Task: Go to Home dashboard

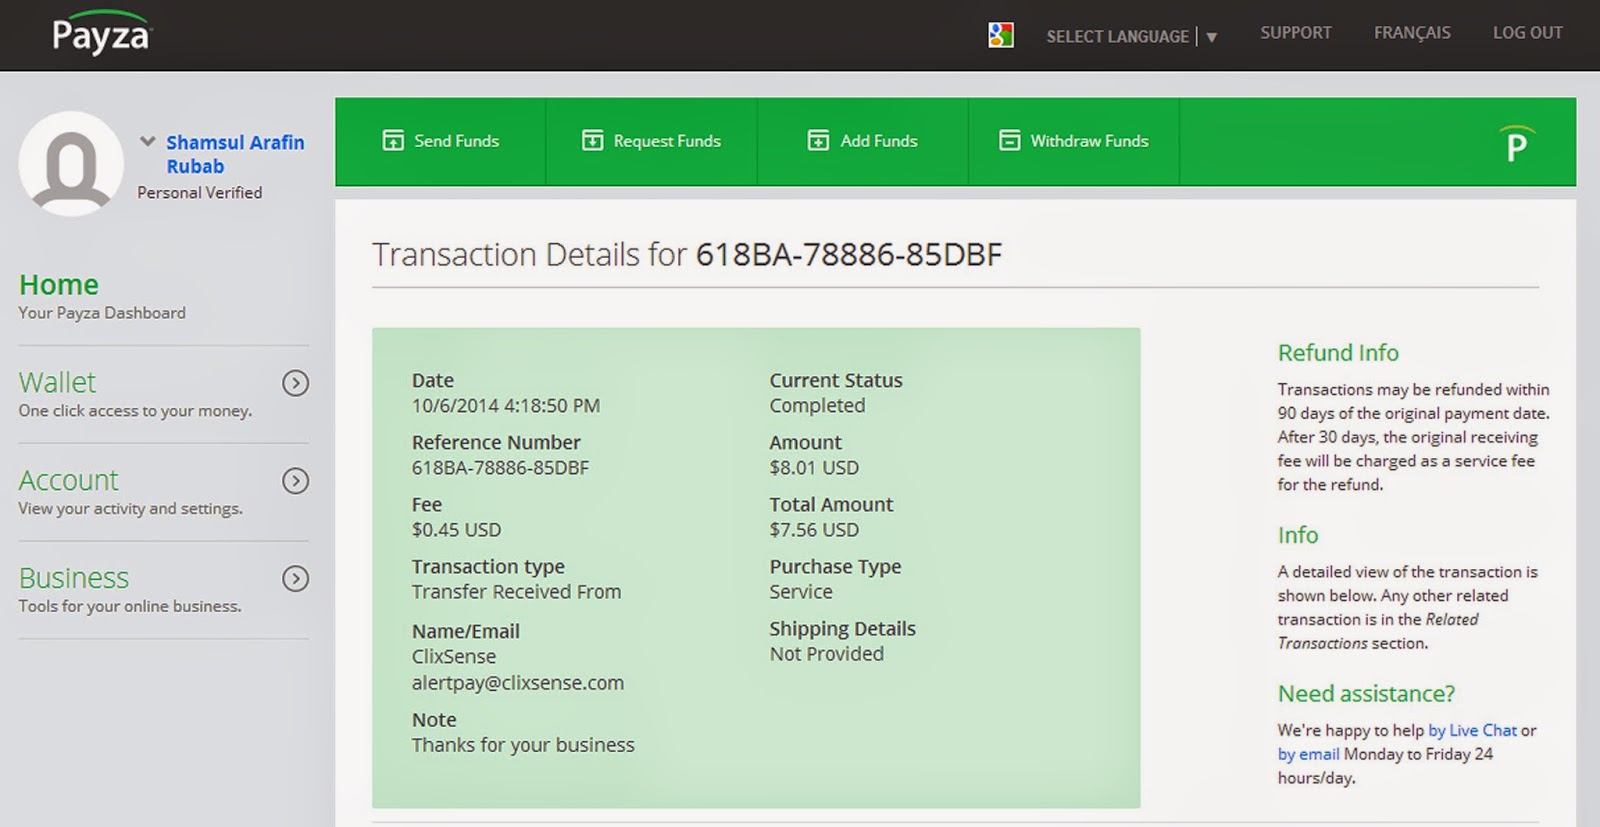Action: pos(59,285)
